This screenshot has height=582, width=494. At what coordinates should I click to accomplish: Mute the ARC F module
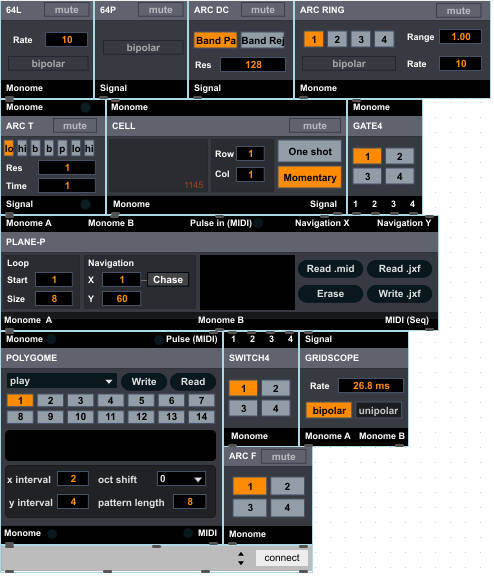(x=284, y=457)
